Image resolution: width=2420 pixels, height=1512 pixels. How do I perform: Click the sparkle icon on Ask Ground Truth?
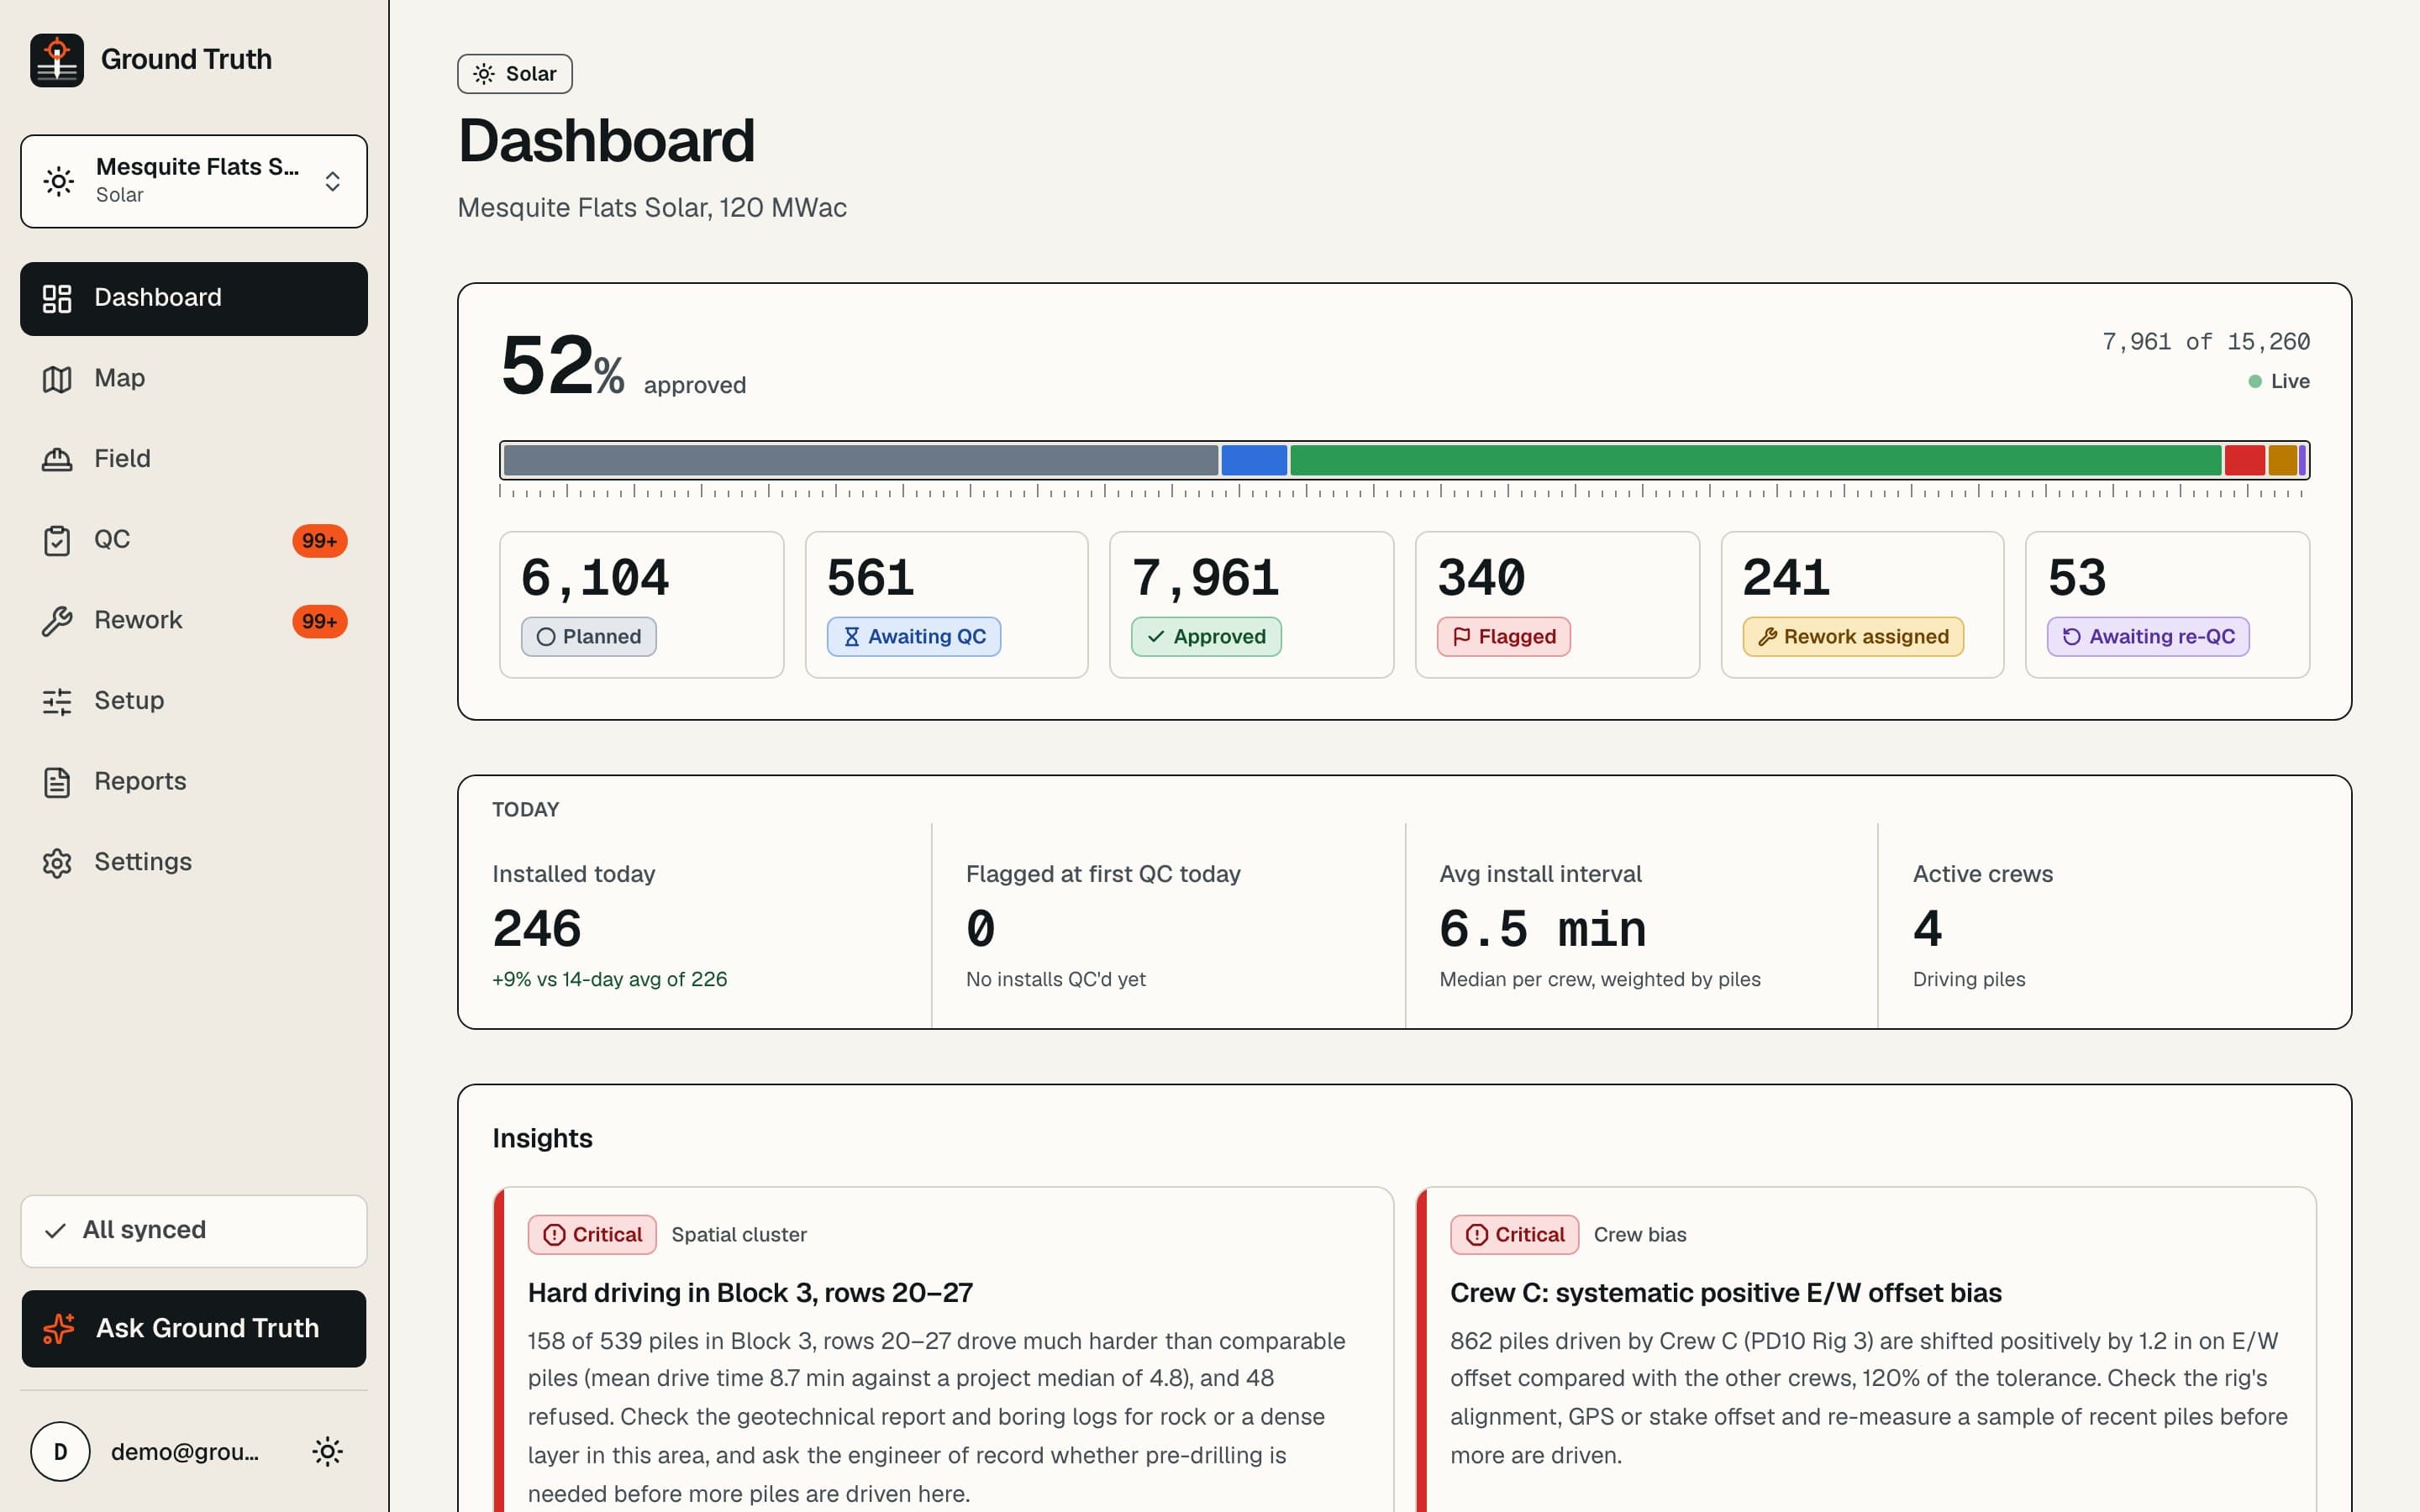pyautogui.click(x=59, y=1329)
